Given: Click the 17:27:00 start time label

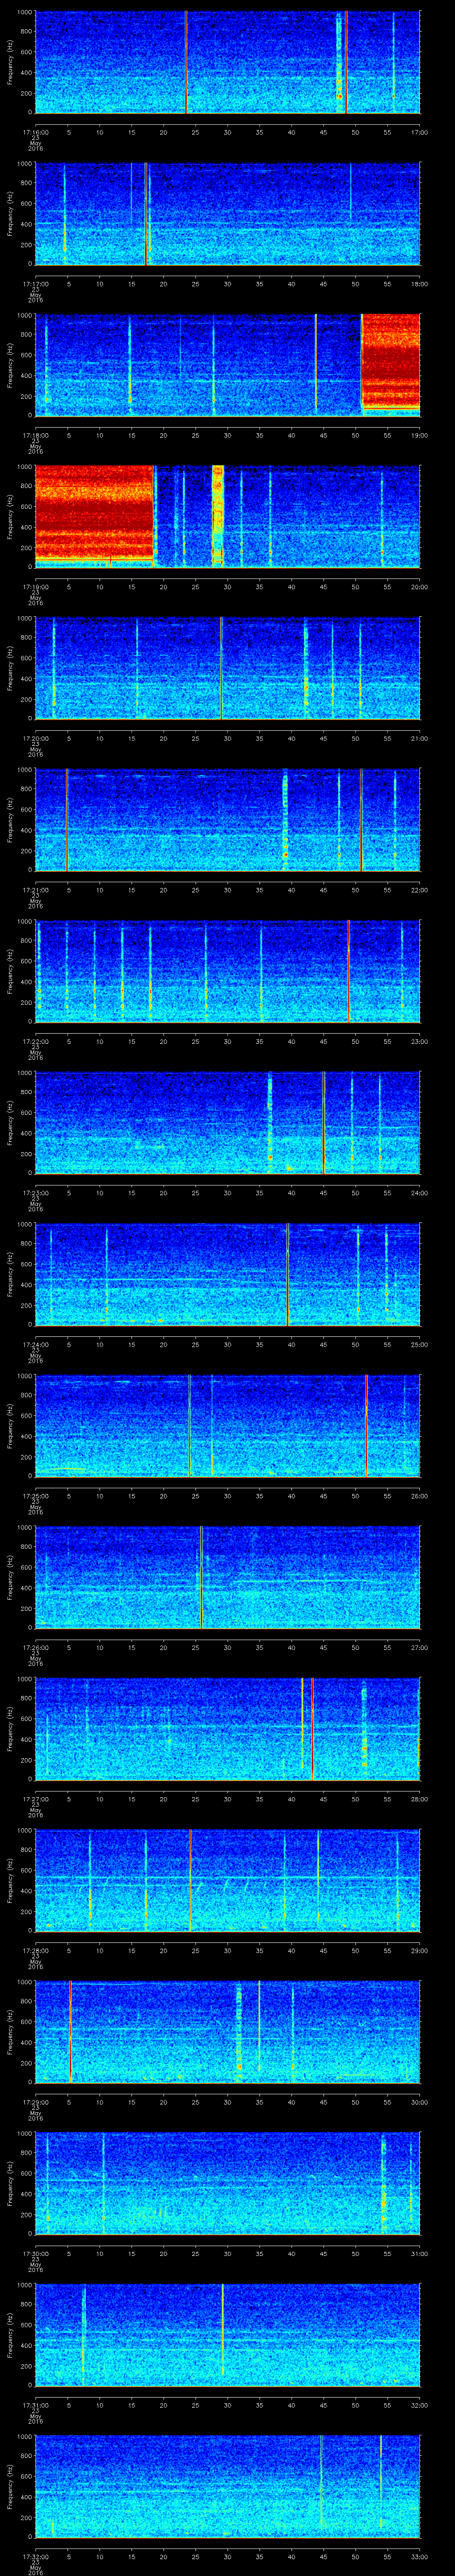Looking at the screenshot, I should 35,1799.
